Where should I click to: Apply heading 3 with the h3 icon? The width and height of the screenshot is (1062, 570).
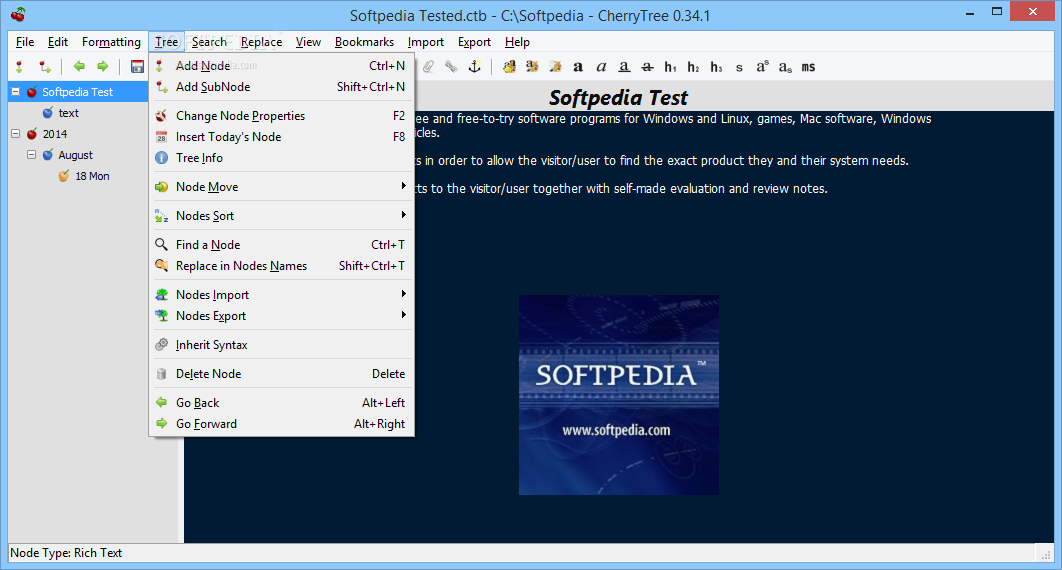(x=717, y=66)
